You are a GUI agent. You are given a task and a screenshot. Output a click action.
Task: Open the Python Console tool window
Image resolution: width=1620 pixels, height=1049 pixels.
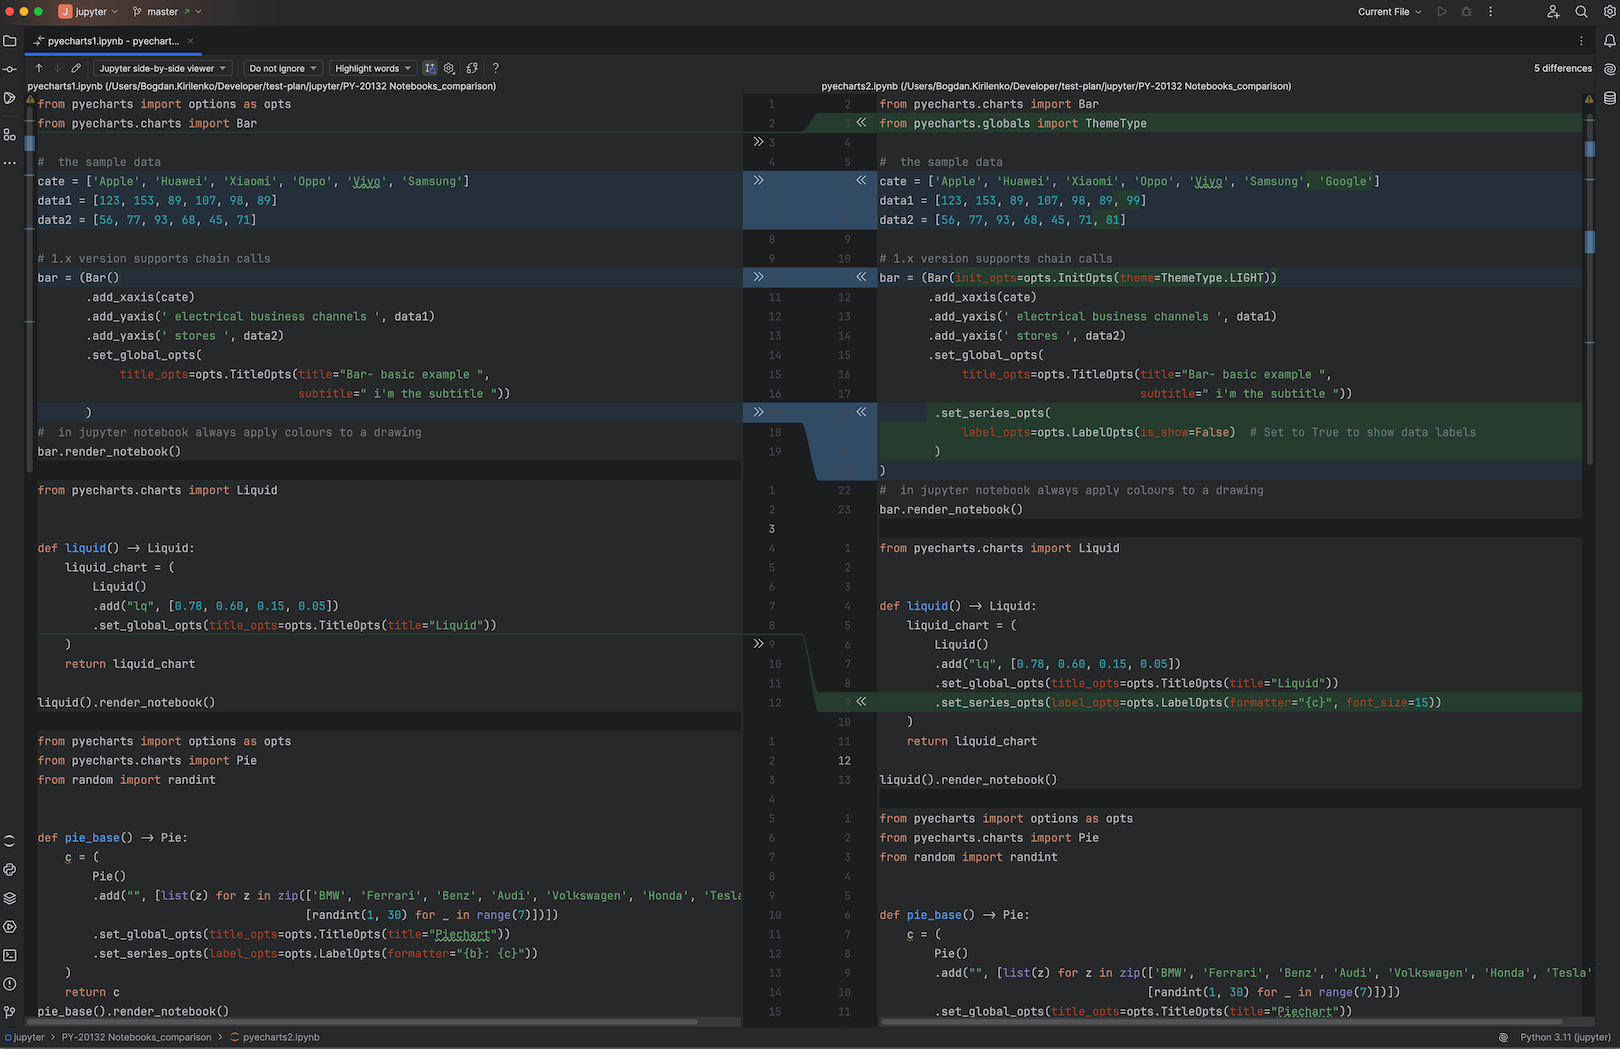point(10,869)
